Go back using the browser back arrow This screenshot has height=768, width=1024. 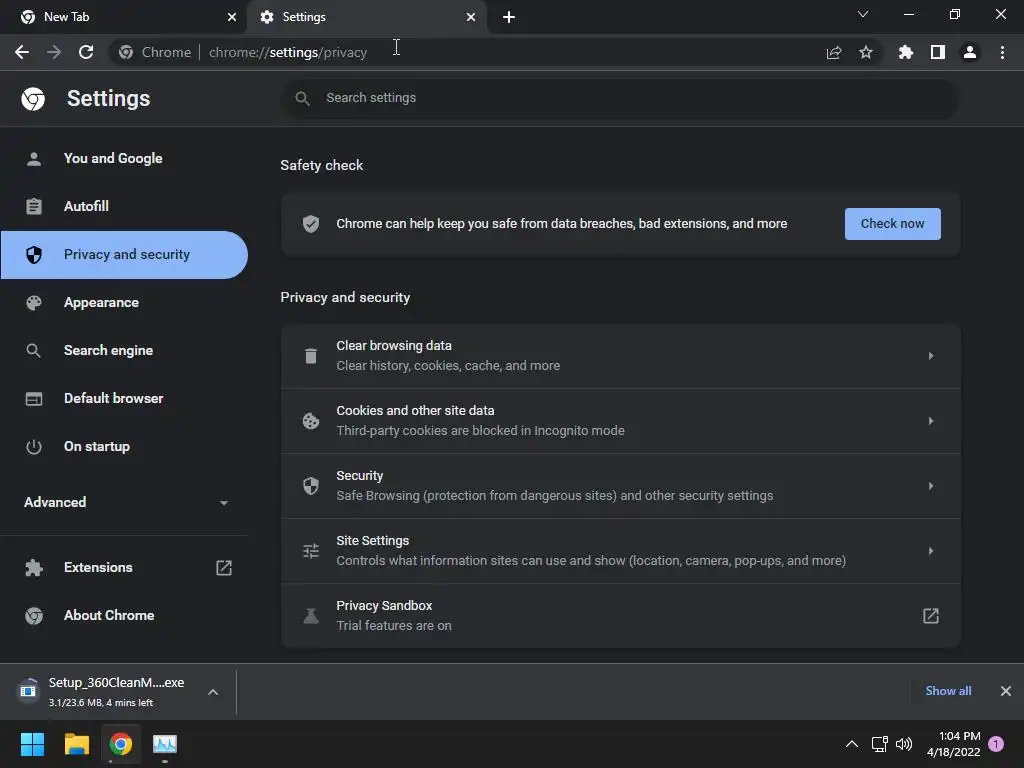(22, 52)
